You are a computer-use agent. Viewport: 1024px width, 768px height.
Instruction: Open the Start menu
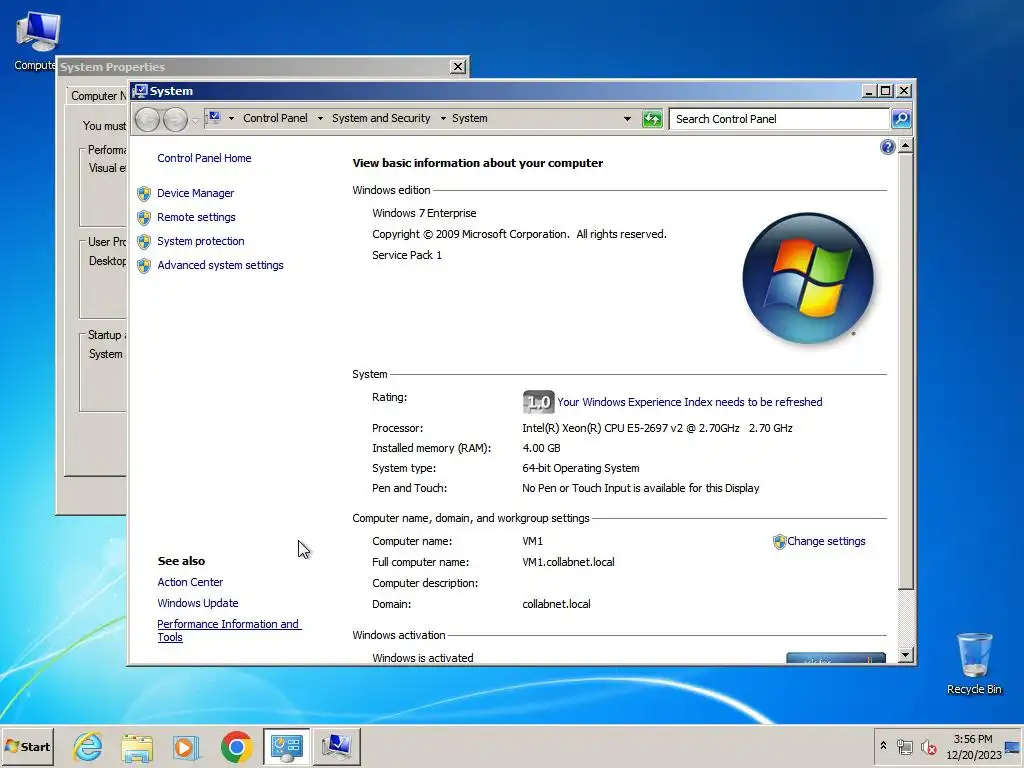click(x=27, y=746)
